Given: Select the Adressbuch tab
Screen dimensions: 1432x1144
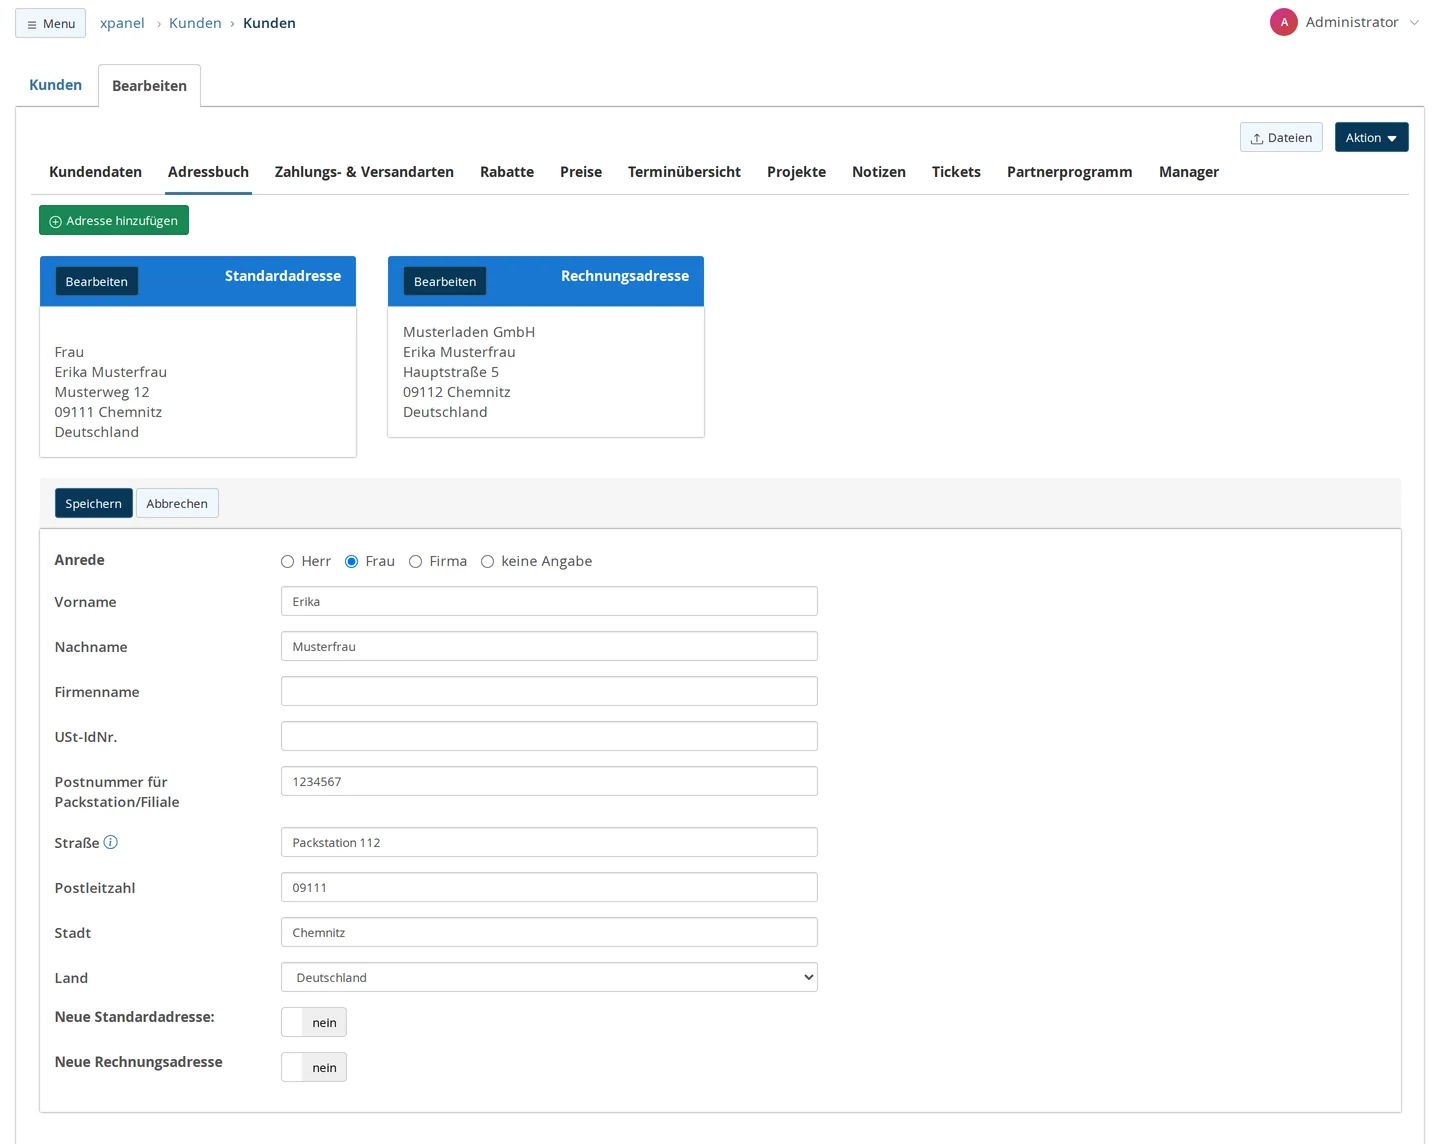Looking at the screenshot, I should (208, 172).
